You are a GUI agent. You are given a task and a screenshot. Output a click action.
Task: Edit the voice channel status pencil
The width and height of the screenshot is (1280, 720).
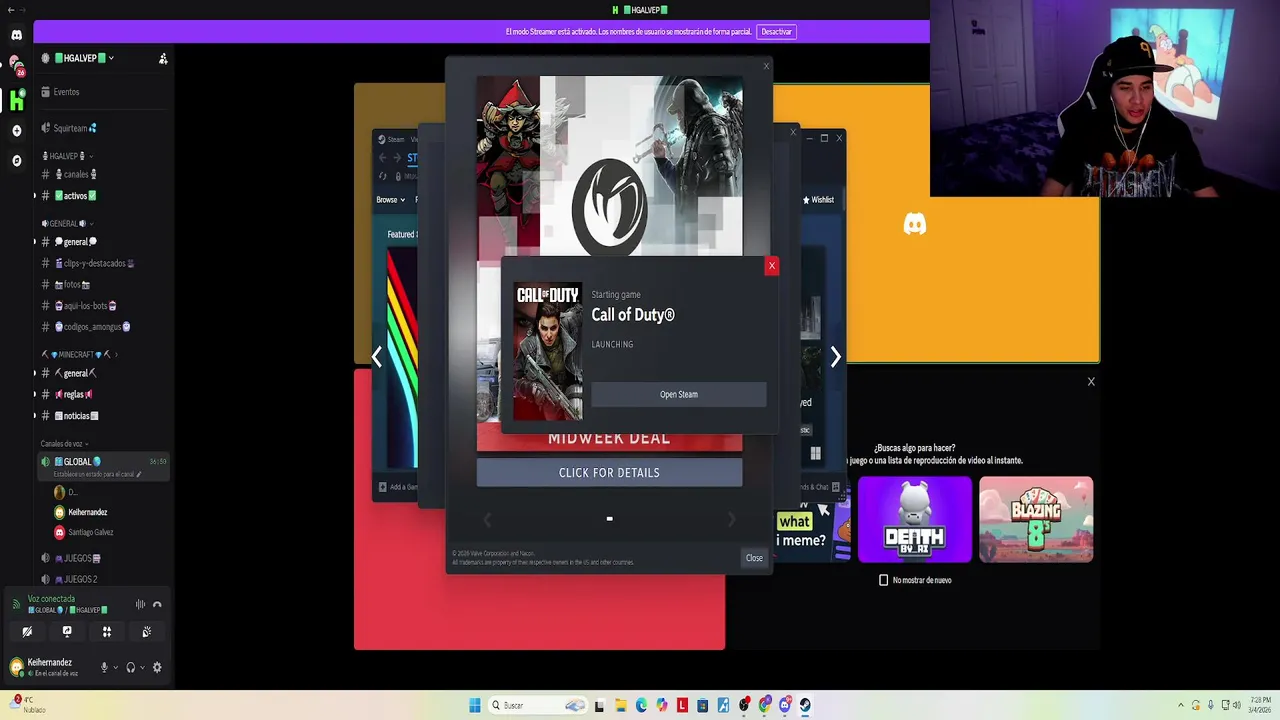pyautogui.click(x=139, y=474)
